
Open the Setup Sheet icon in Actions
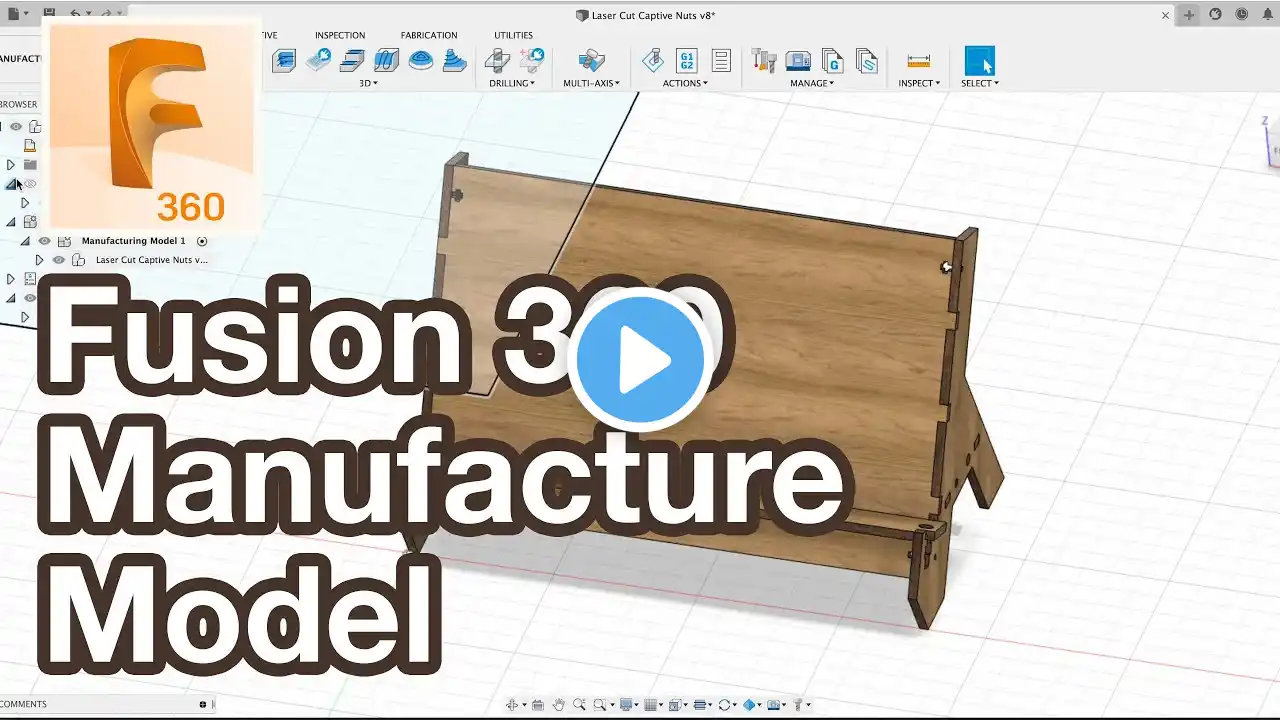point(721,61)
